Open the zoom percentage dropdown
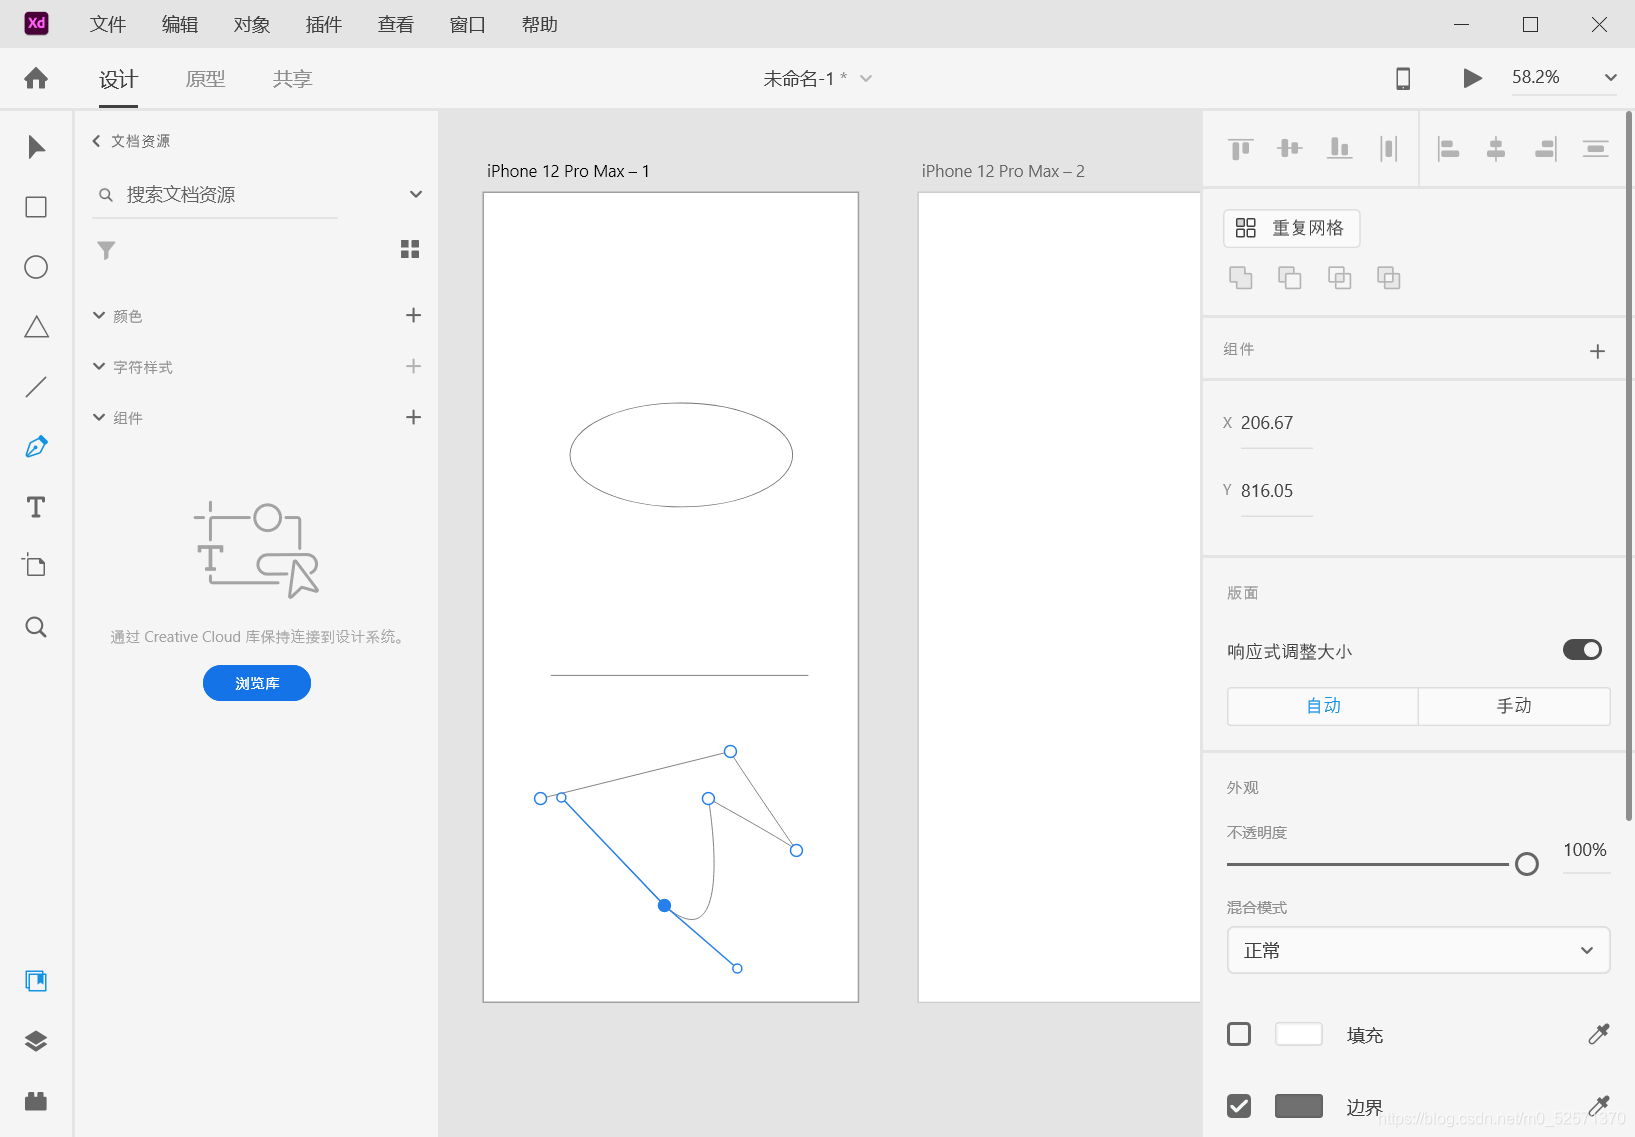1635x1137 pixels. click(1609, 77)
